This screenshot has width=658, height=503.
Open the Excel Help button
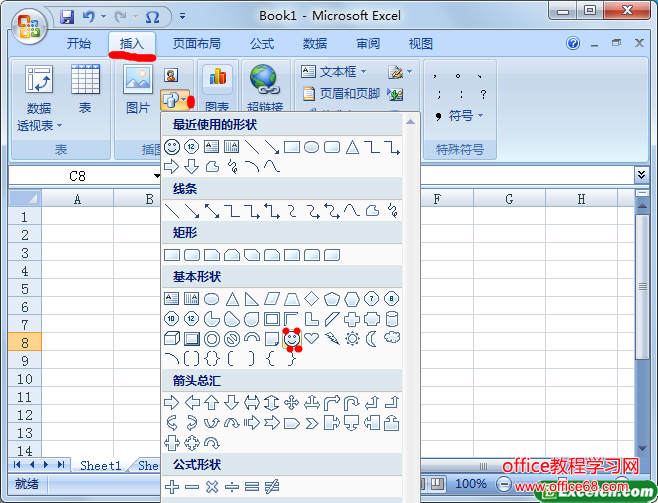[573, 43]
